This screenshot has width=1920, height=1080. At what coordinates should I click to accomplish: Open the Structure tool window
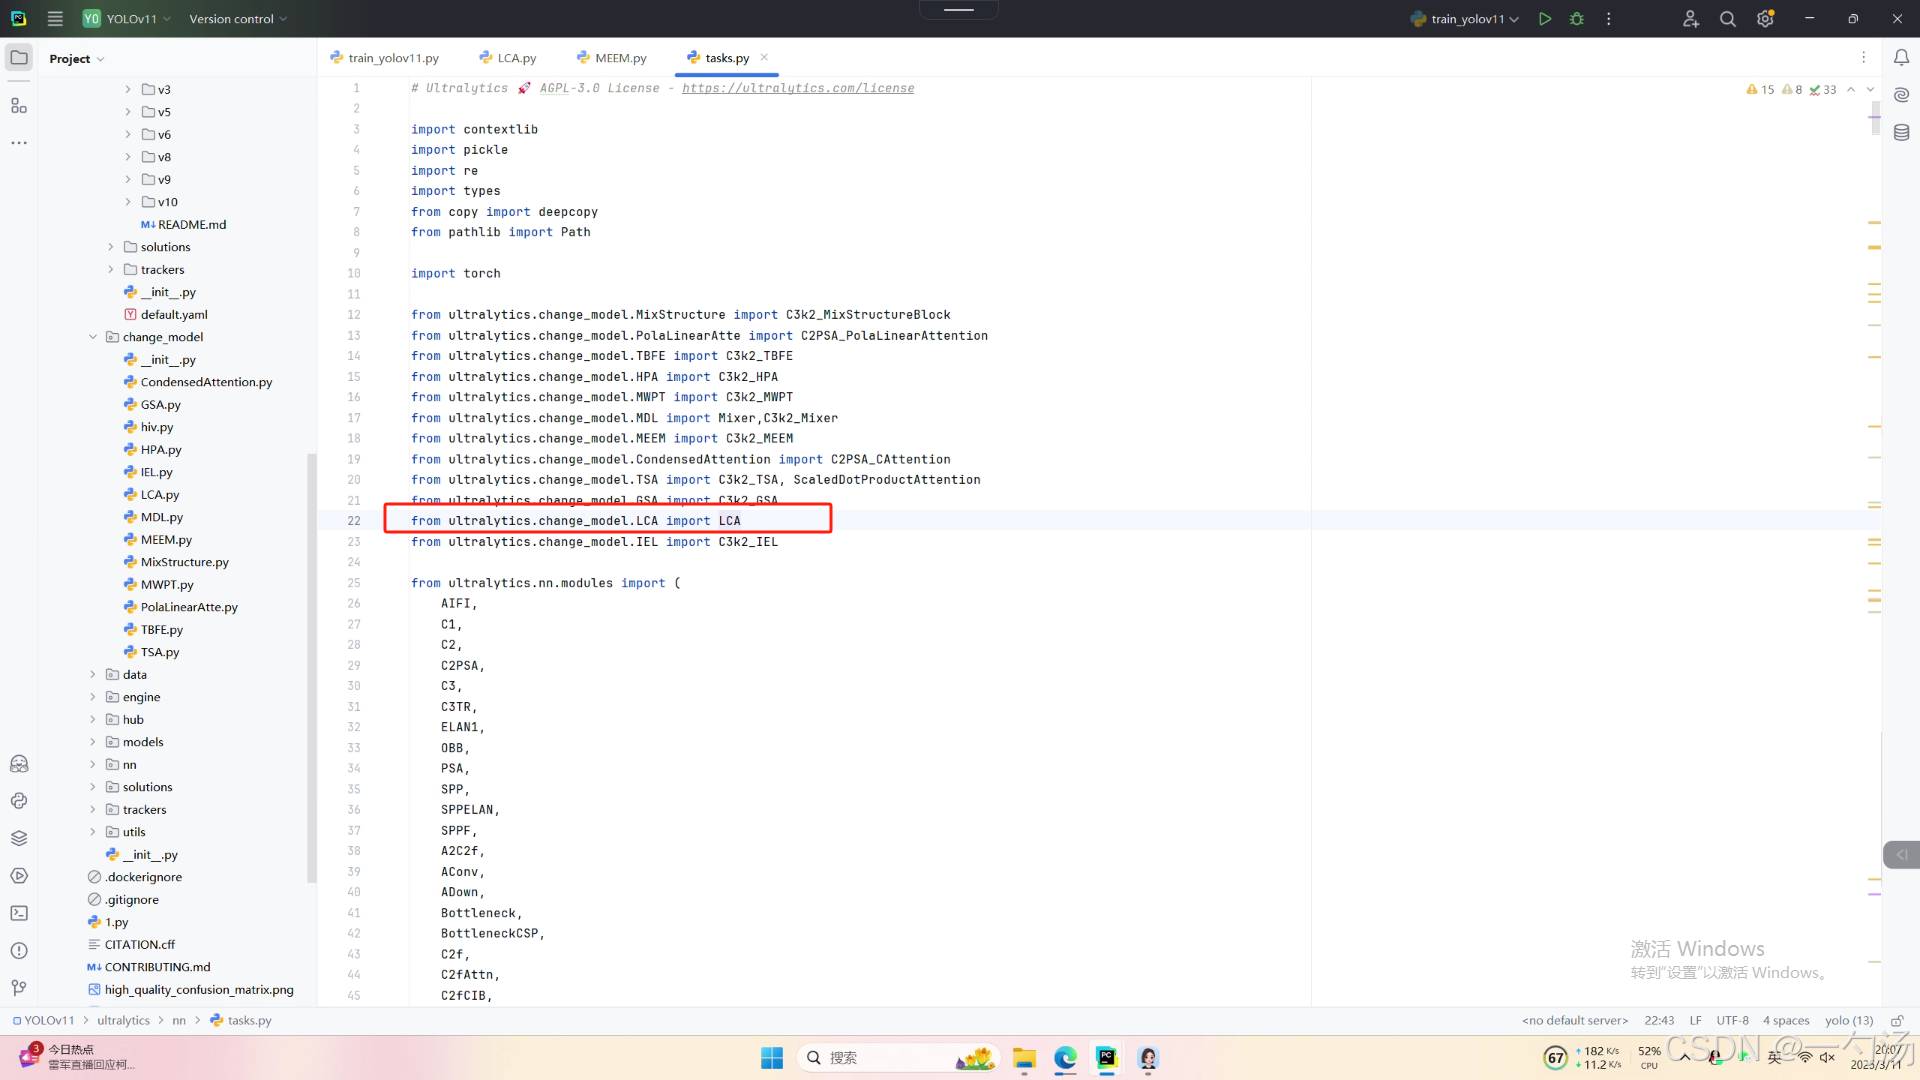19,106
